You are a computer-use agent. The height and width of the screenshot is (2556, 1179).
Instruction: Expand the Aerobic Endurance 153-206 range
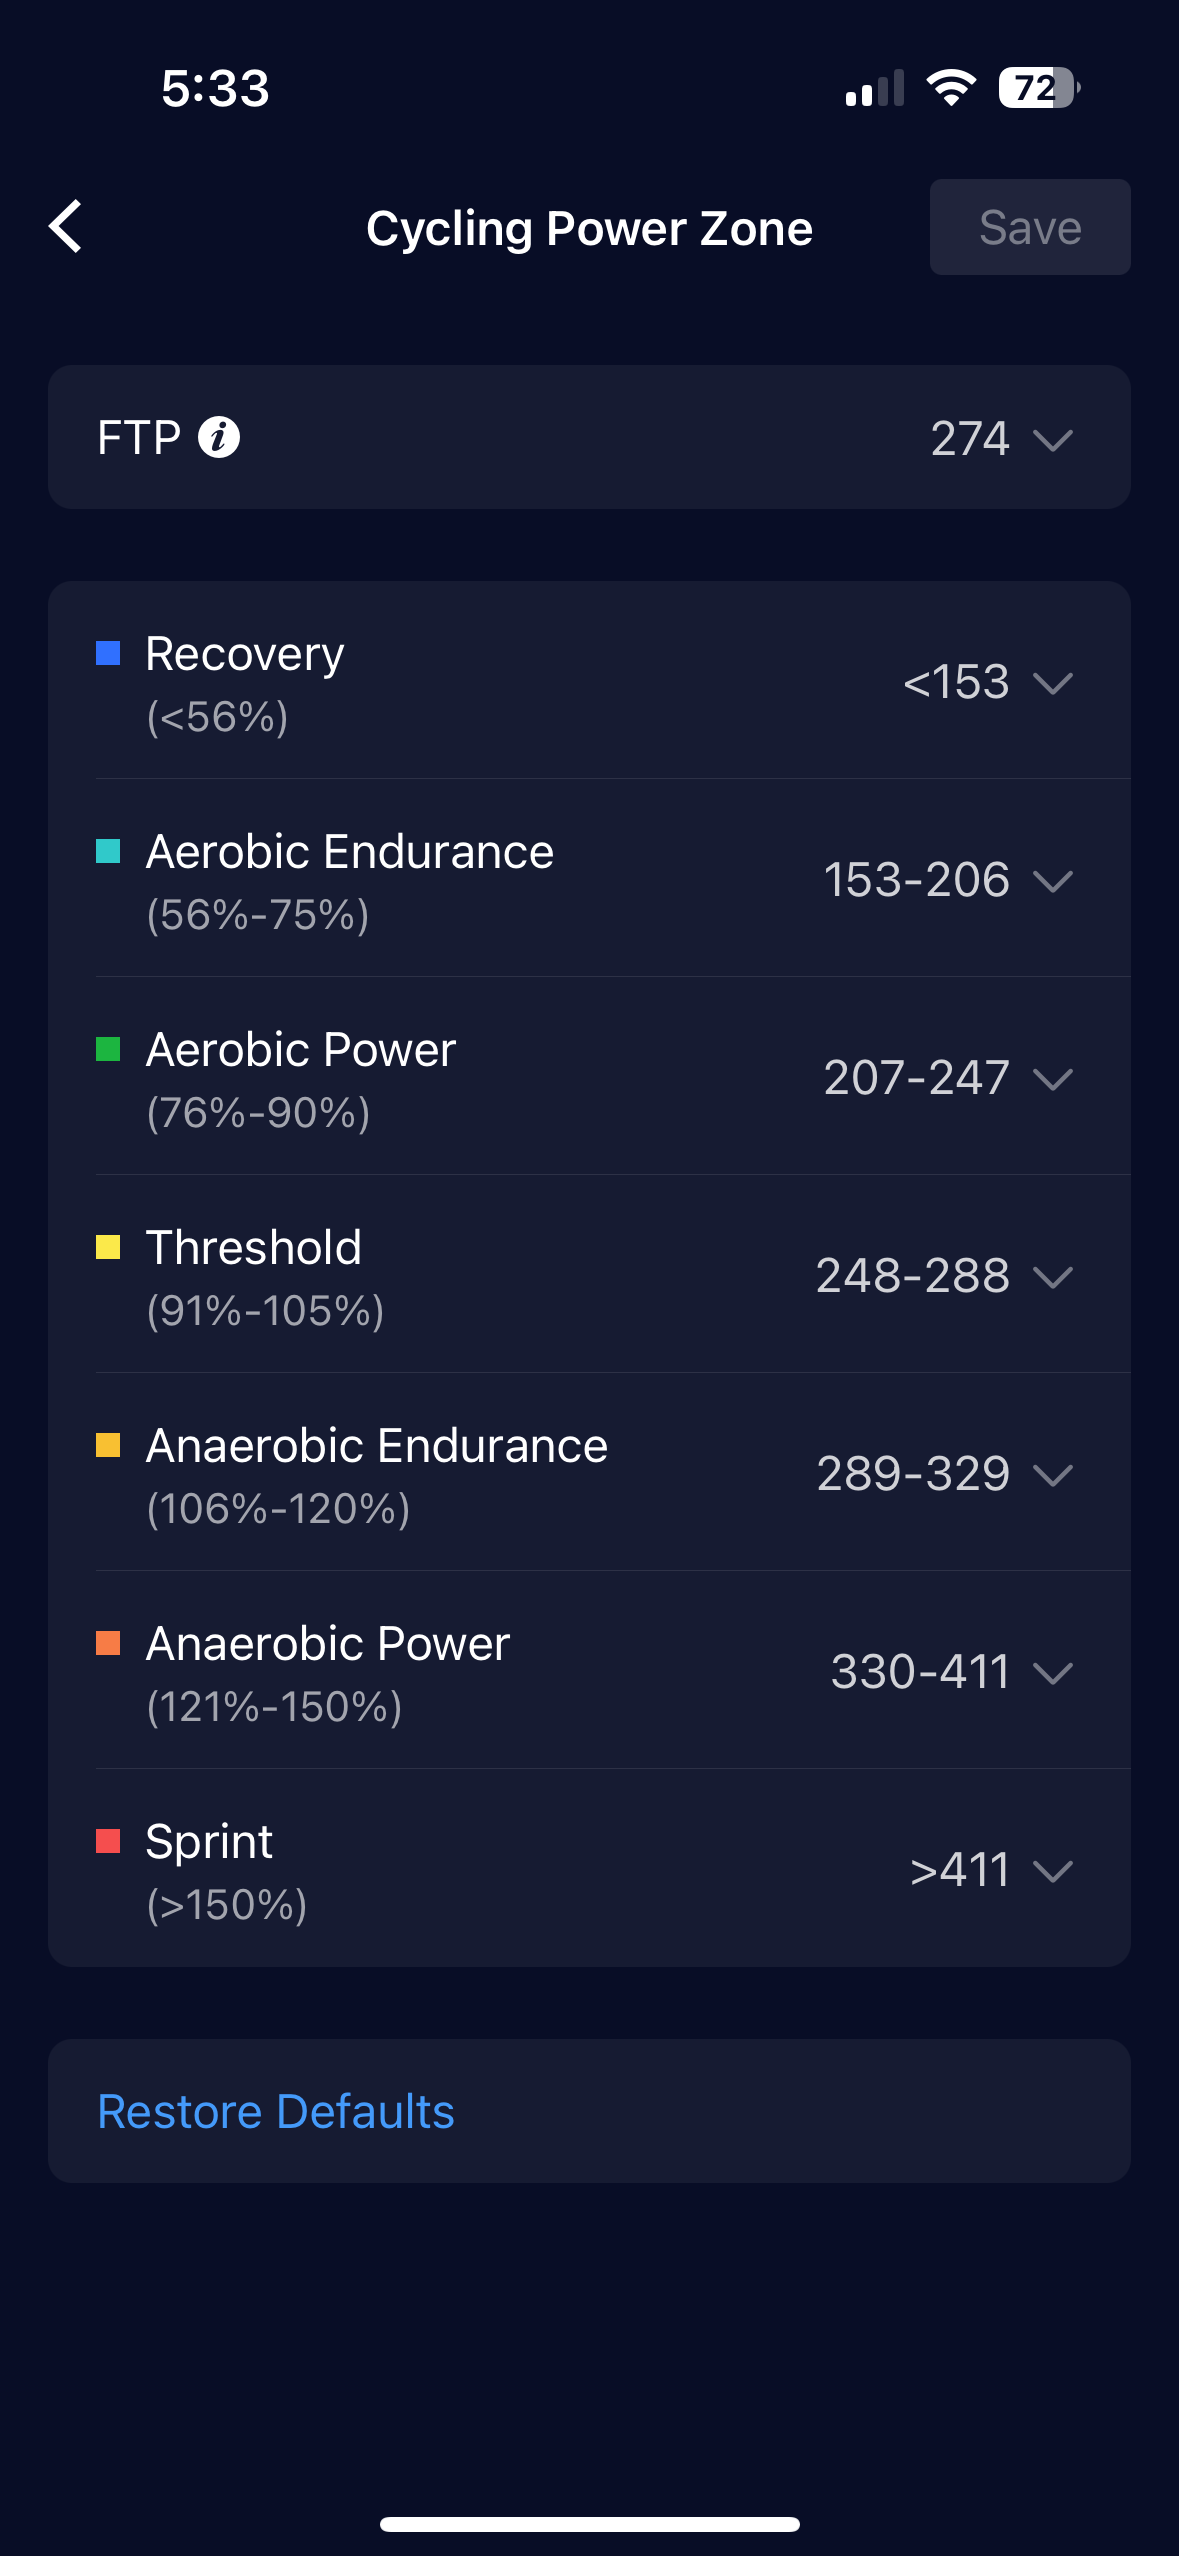click(x=1052, y=880)
